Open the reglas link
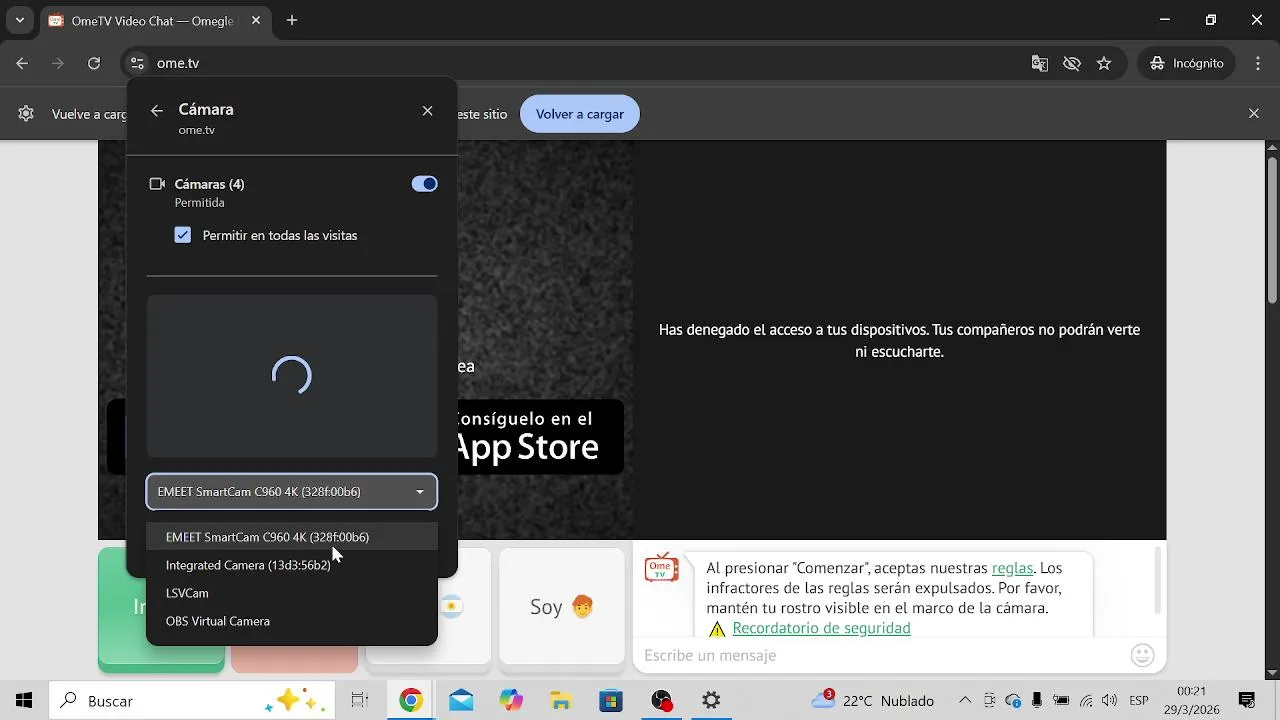Image resolution: width=1280 pixels, height=720 pixels. [1012, 568]
